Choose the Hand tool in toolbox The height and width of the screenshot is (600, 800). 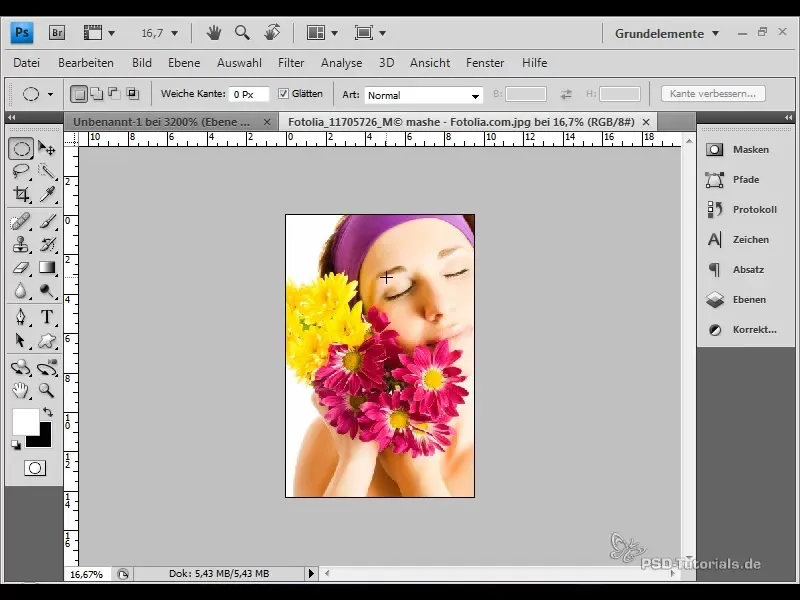[x=21, y=390]
